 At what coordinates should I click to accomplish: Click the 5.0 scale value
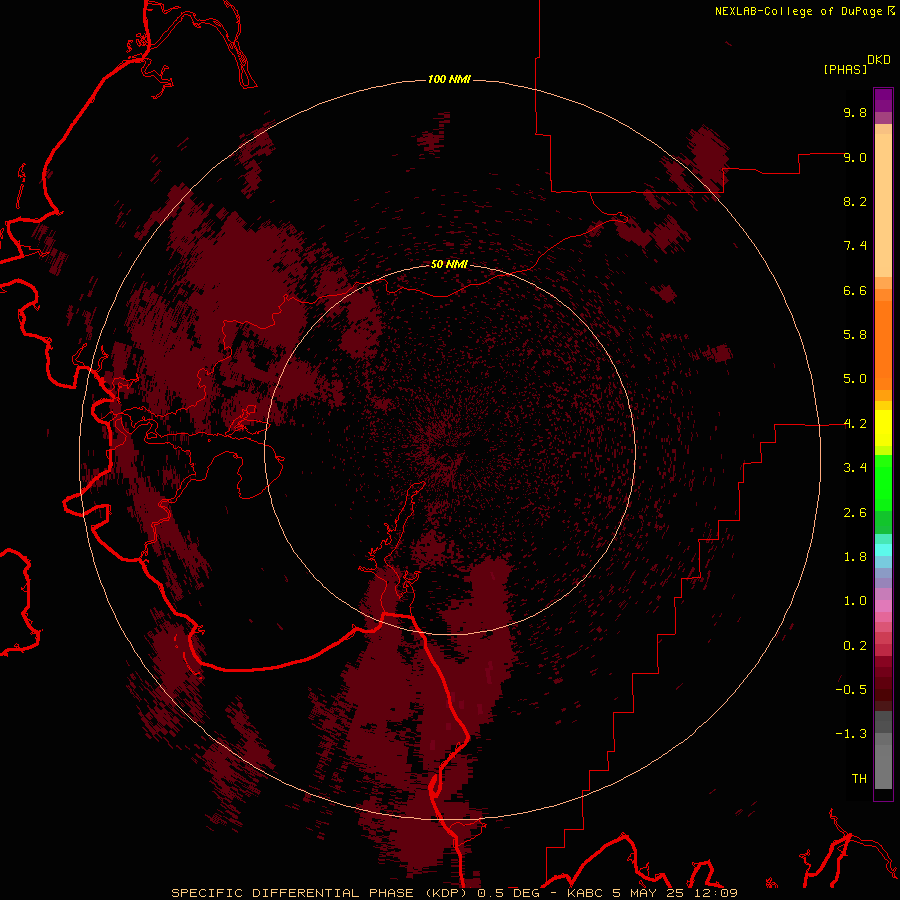[855, 379]
